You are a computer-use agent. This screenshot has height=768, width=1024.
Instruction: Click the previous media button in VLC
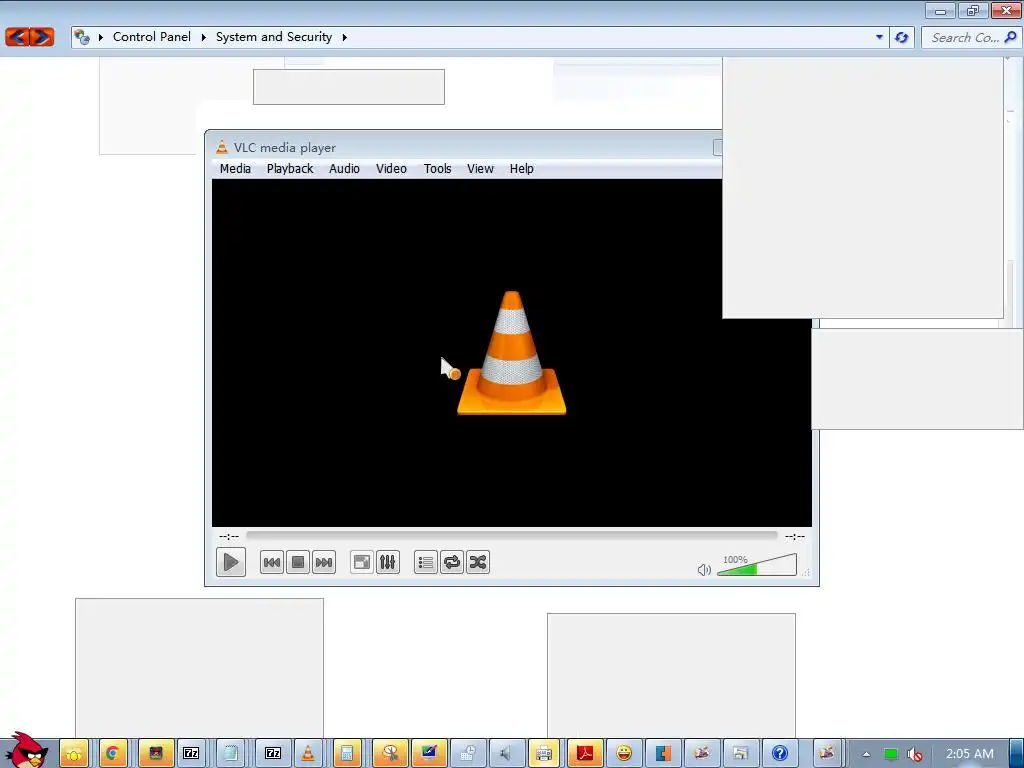(x=272, y=562)
